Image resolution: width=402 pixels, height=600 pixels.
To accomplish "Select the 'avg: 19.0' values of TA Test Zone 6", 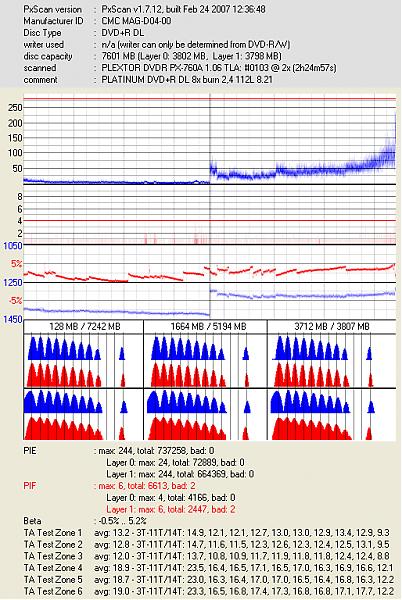I will tap(244, 591).
